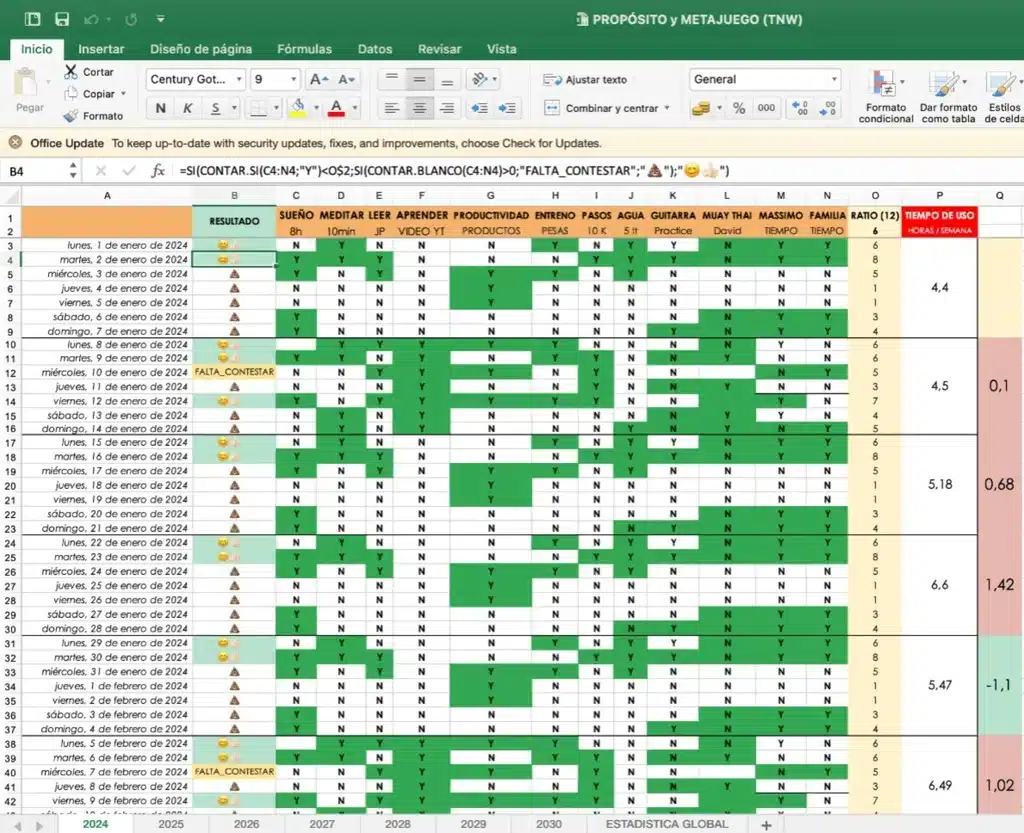
Task: Switch to the Insertar ribbon tab
Action: [x=101, y=49]
